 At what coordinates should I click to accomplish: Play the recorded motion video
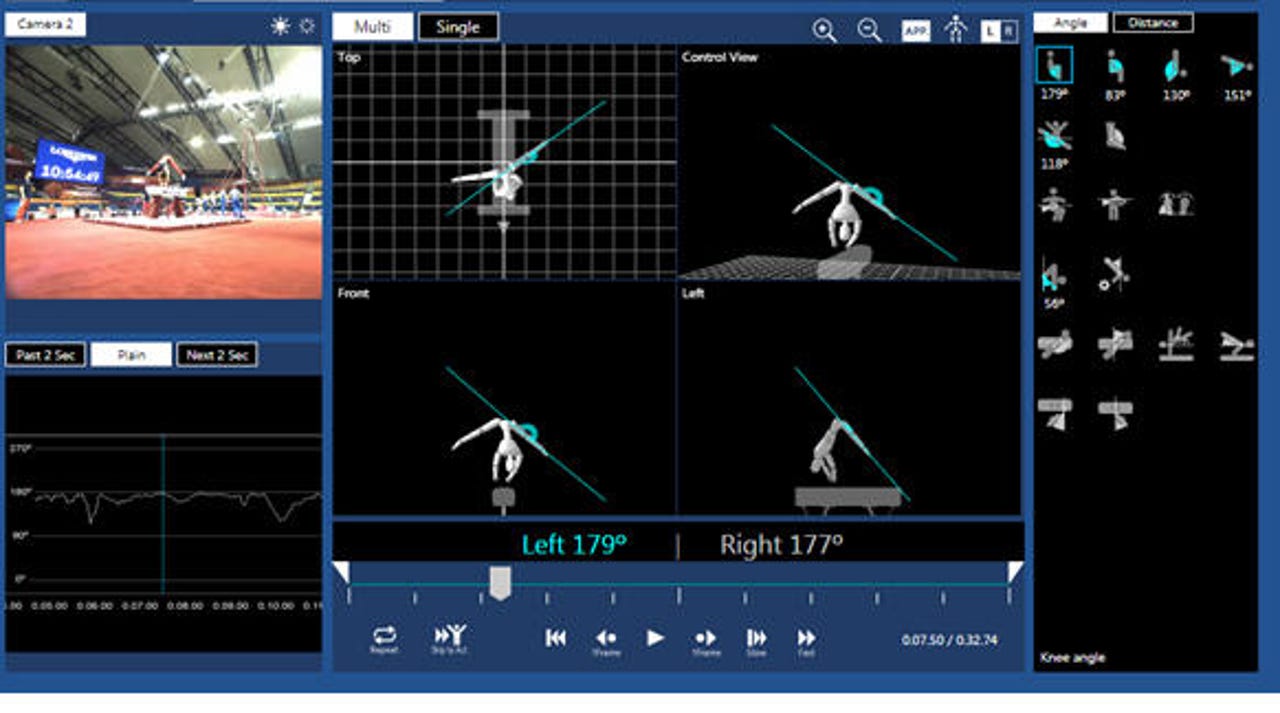point(655,638)
